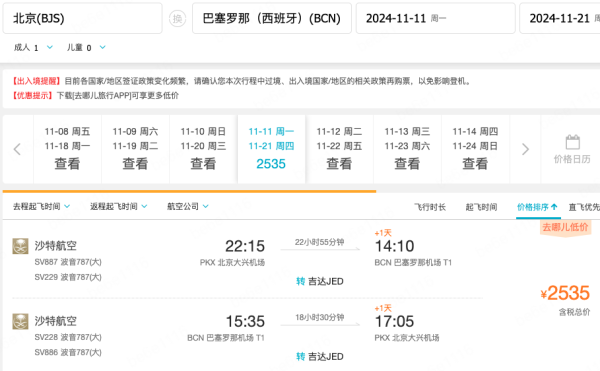Change departure date 2024-11-11
This screenshot has width=600, height=371.
click(435, 18)
